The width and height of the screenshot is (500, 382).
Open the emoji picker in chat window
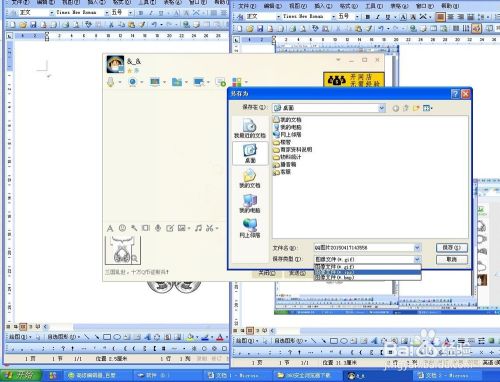(122, 228)
